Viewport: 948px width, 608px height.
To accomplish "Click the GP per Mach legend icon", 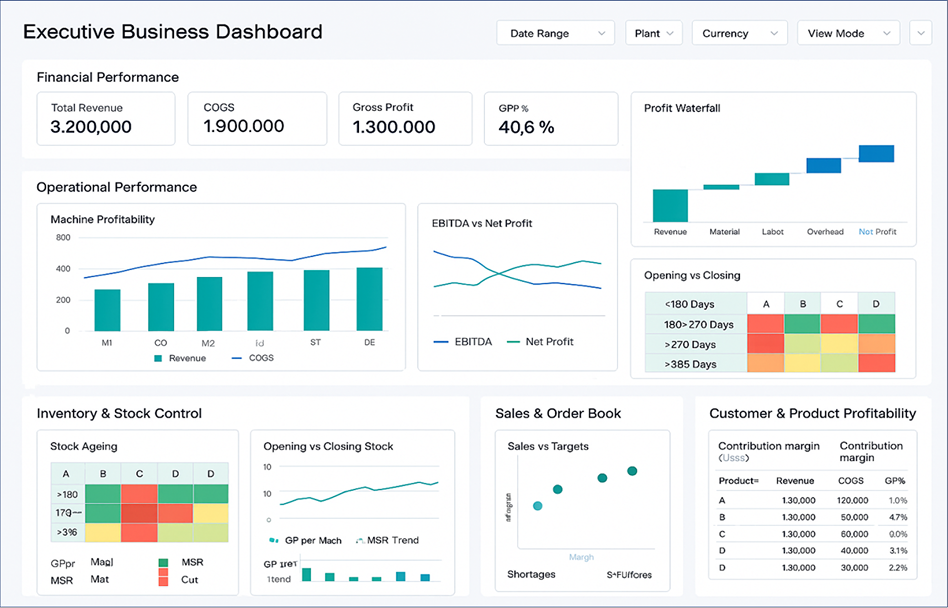I will 274,540.
